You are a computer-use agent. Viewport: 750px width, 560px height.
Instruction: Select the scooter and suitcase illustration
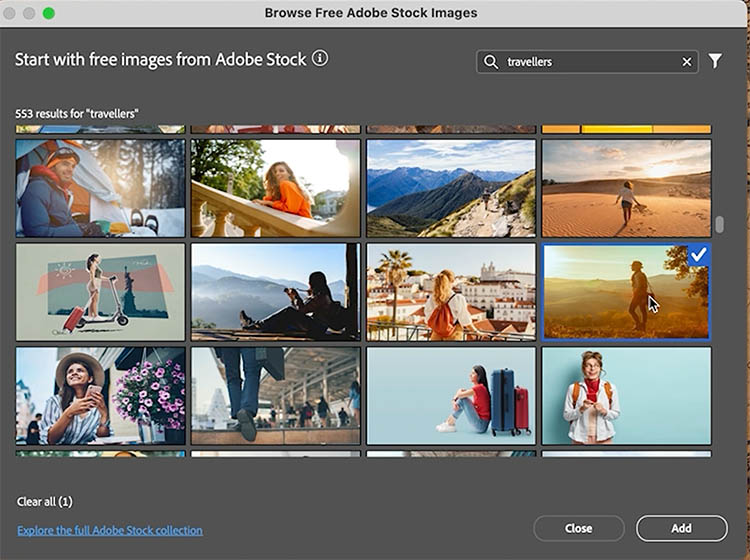100,292
